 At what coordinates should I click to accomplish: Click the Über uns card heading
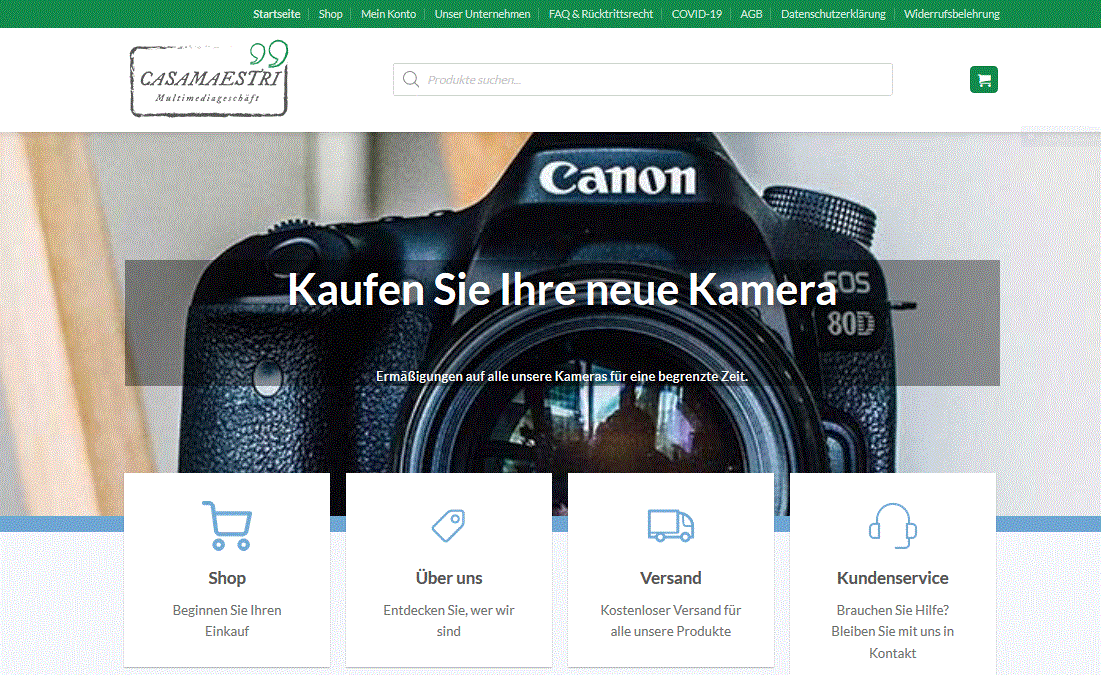click(x=449, y=578)
